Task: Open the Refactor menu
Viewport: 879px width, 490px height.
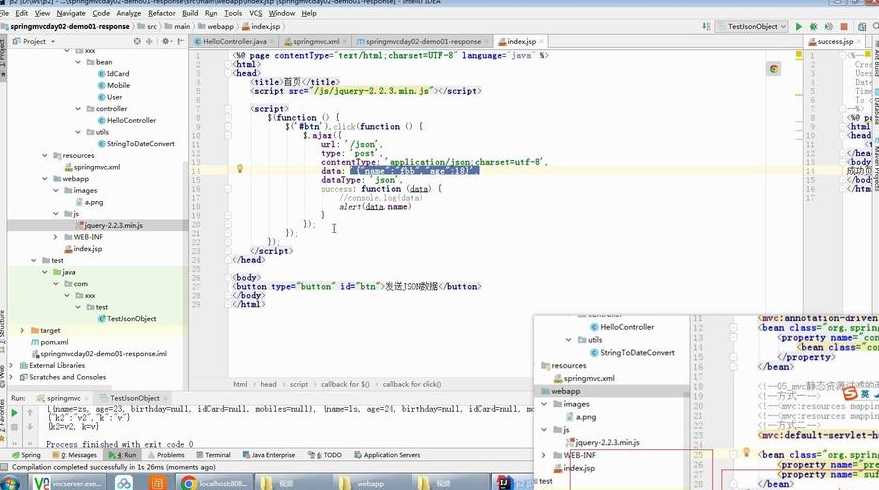Action: click(x=161, y=13)
